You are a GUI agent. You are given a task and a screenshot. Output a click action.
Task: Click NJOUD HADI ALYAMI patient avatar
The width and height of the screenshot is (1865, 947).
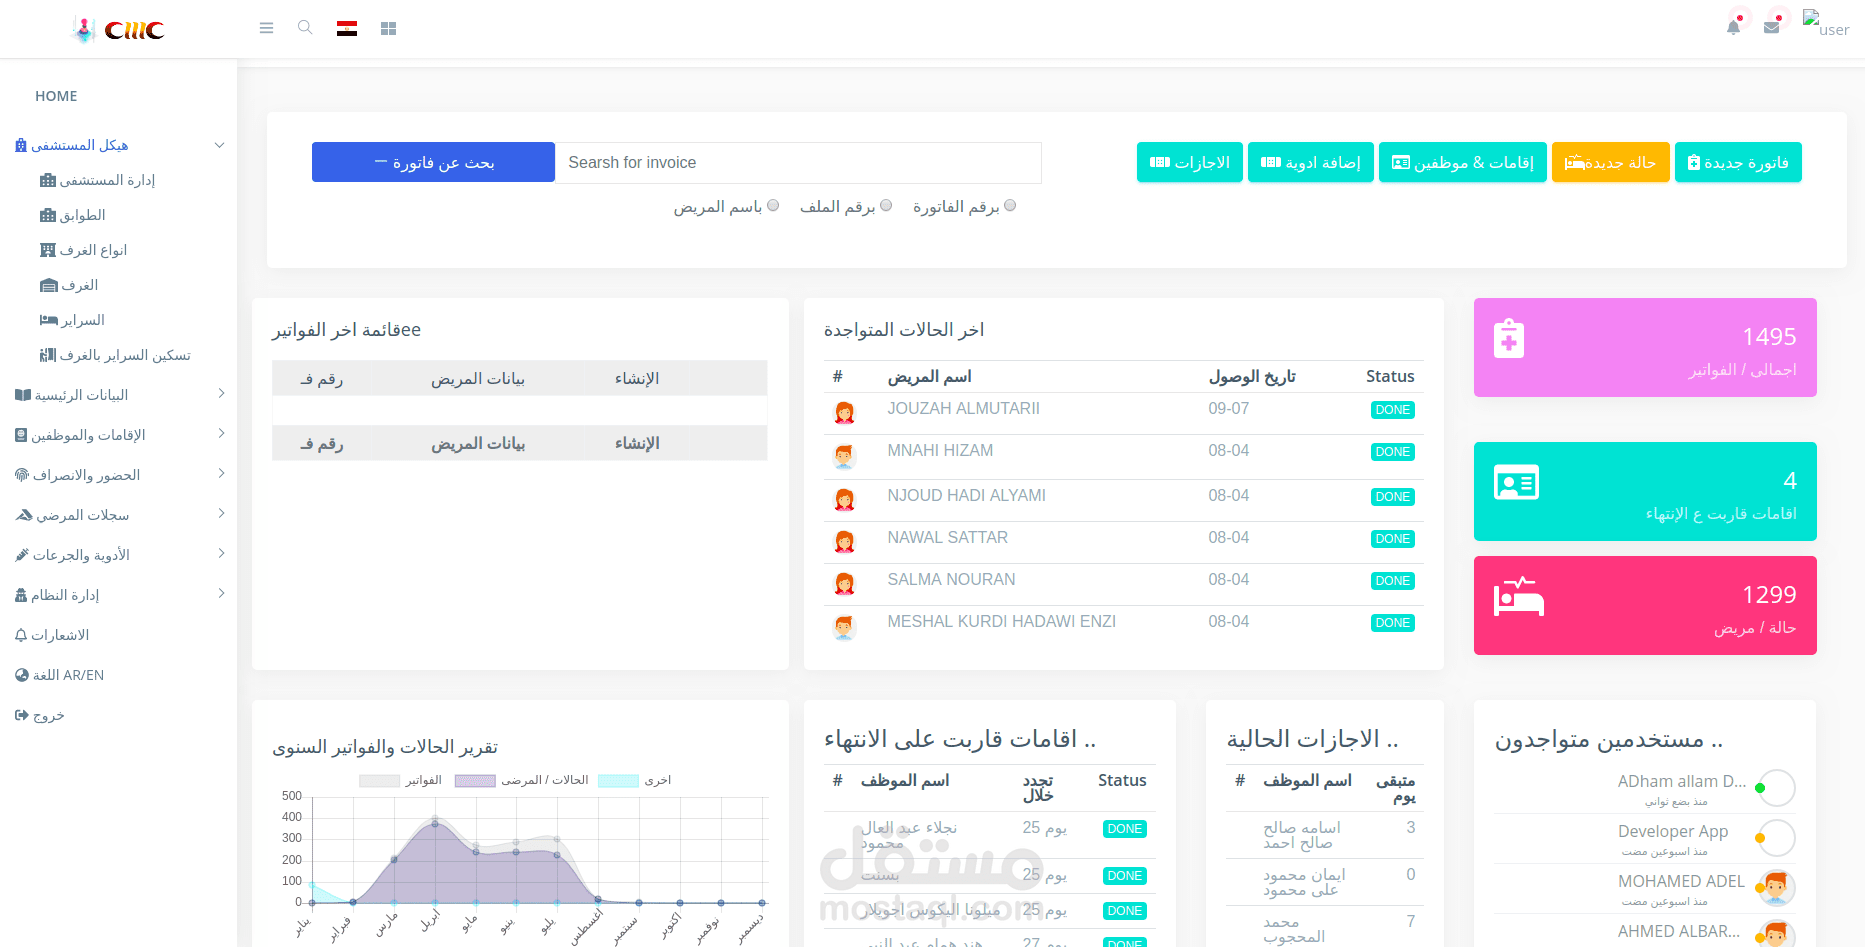845,499
